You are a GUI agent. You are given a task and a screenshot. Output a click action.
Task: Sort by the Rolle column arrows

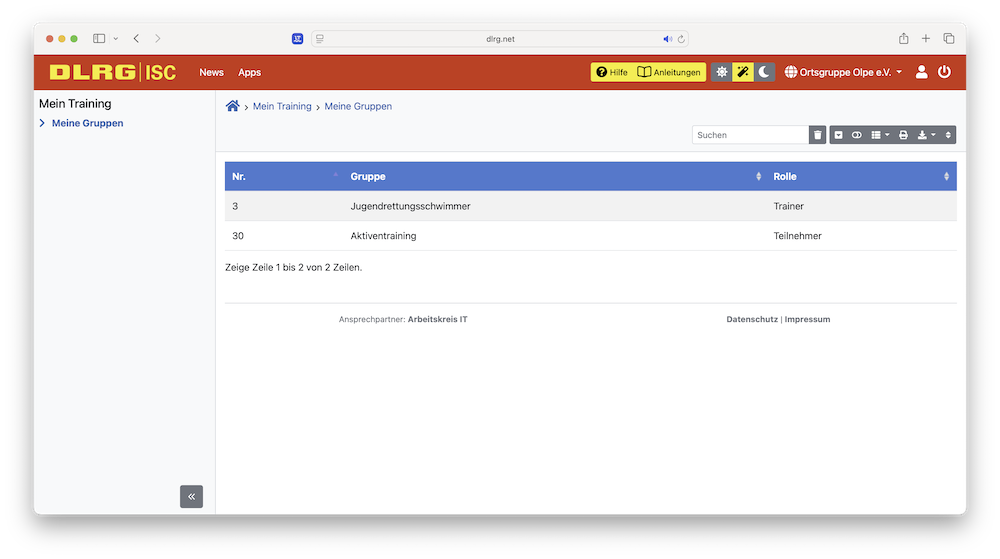click(x=946, y=177)
